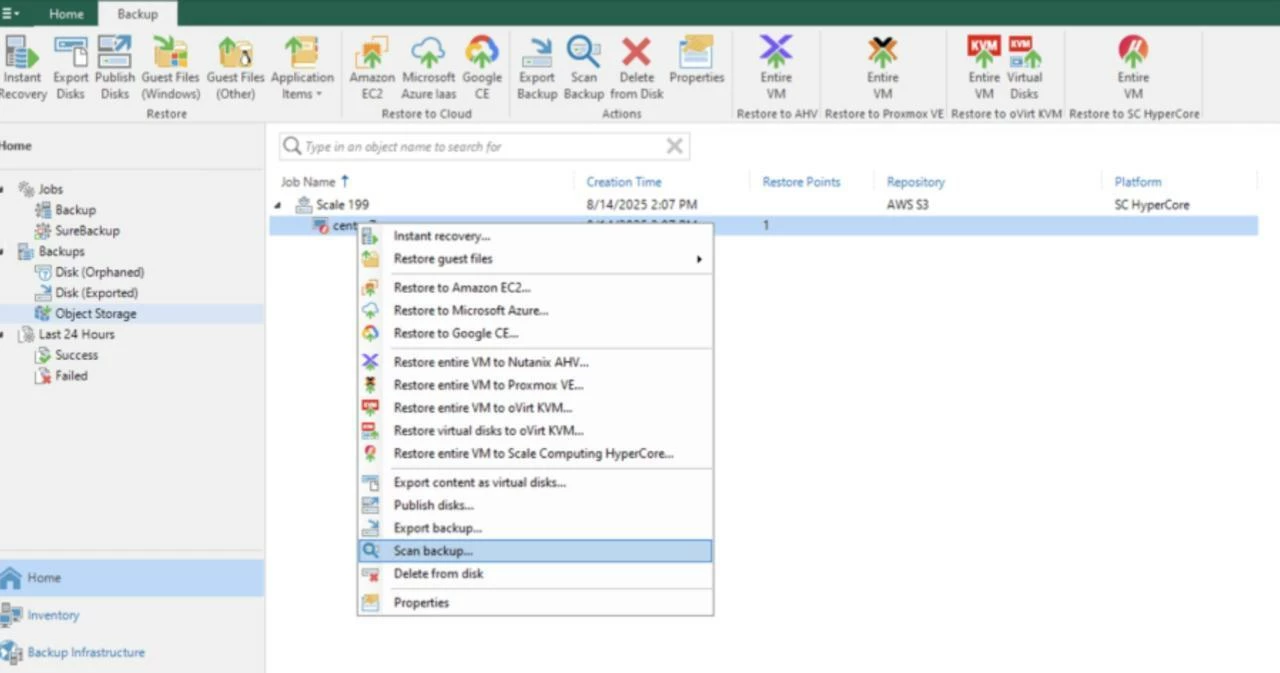This screenshot has width=1280, height=673.
Task: Click Entire VM Restore to Proxmox VE
Action: tap(882, 67)
